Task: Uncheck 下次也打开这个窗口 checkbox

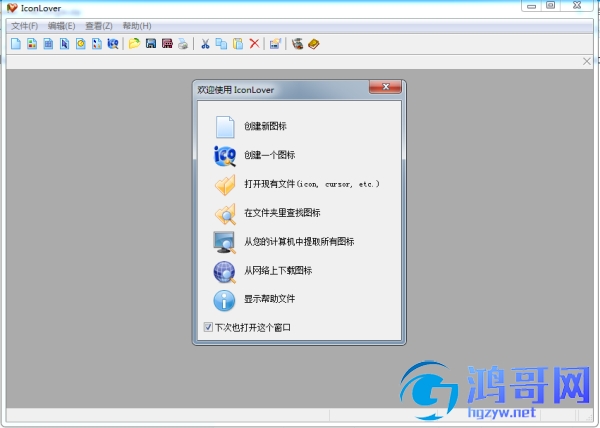Action: click(208, 327)
